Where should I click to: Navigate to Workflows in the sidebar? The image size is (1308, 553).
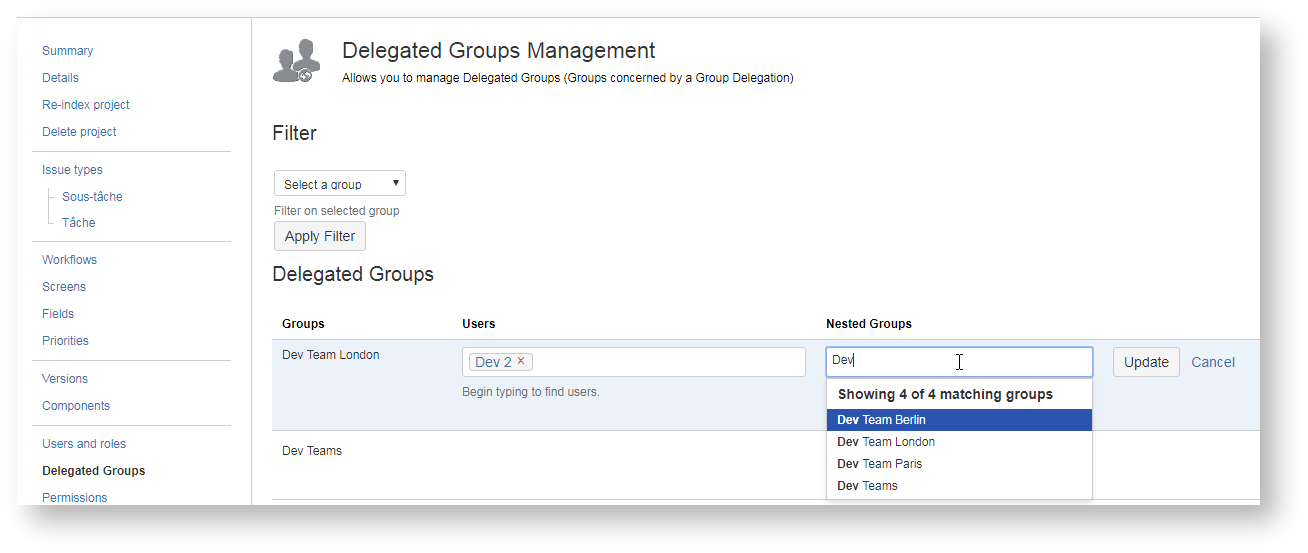[69, 260]
